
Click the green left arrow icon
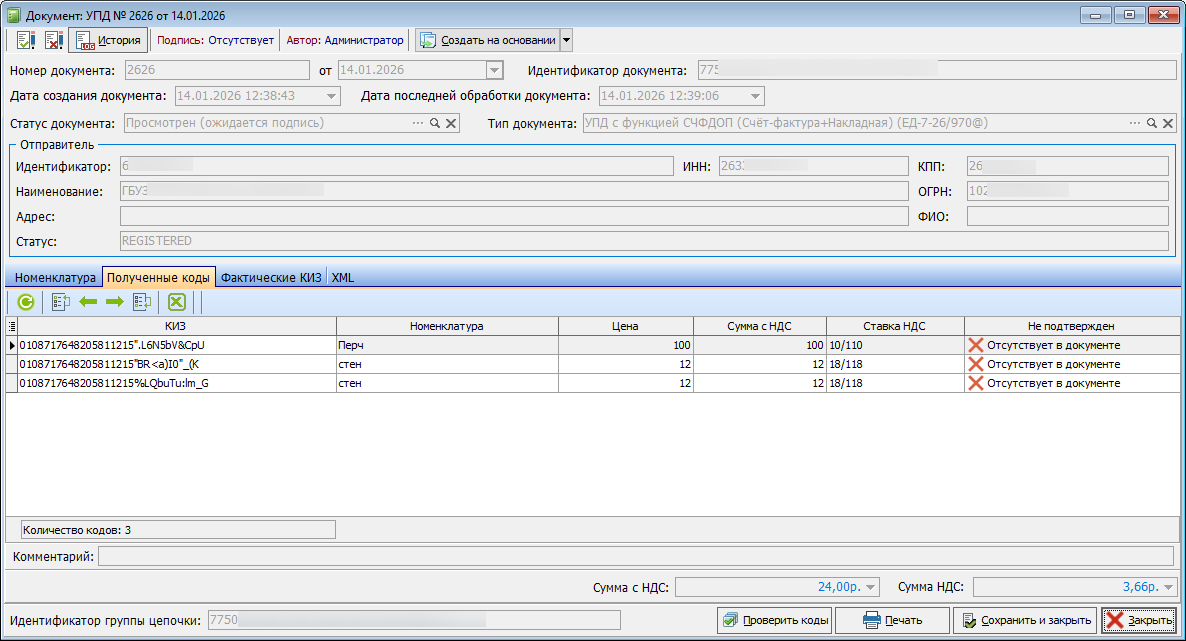point(88,302)
